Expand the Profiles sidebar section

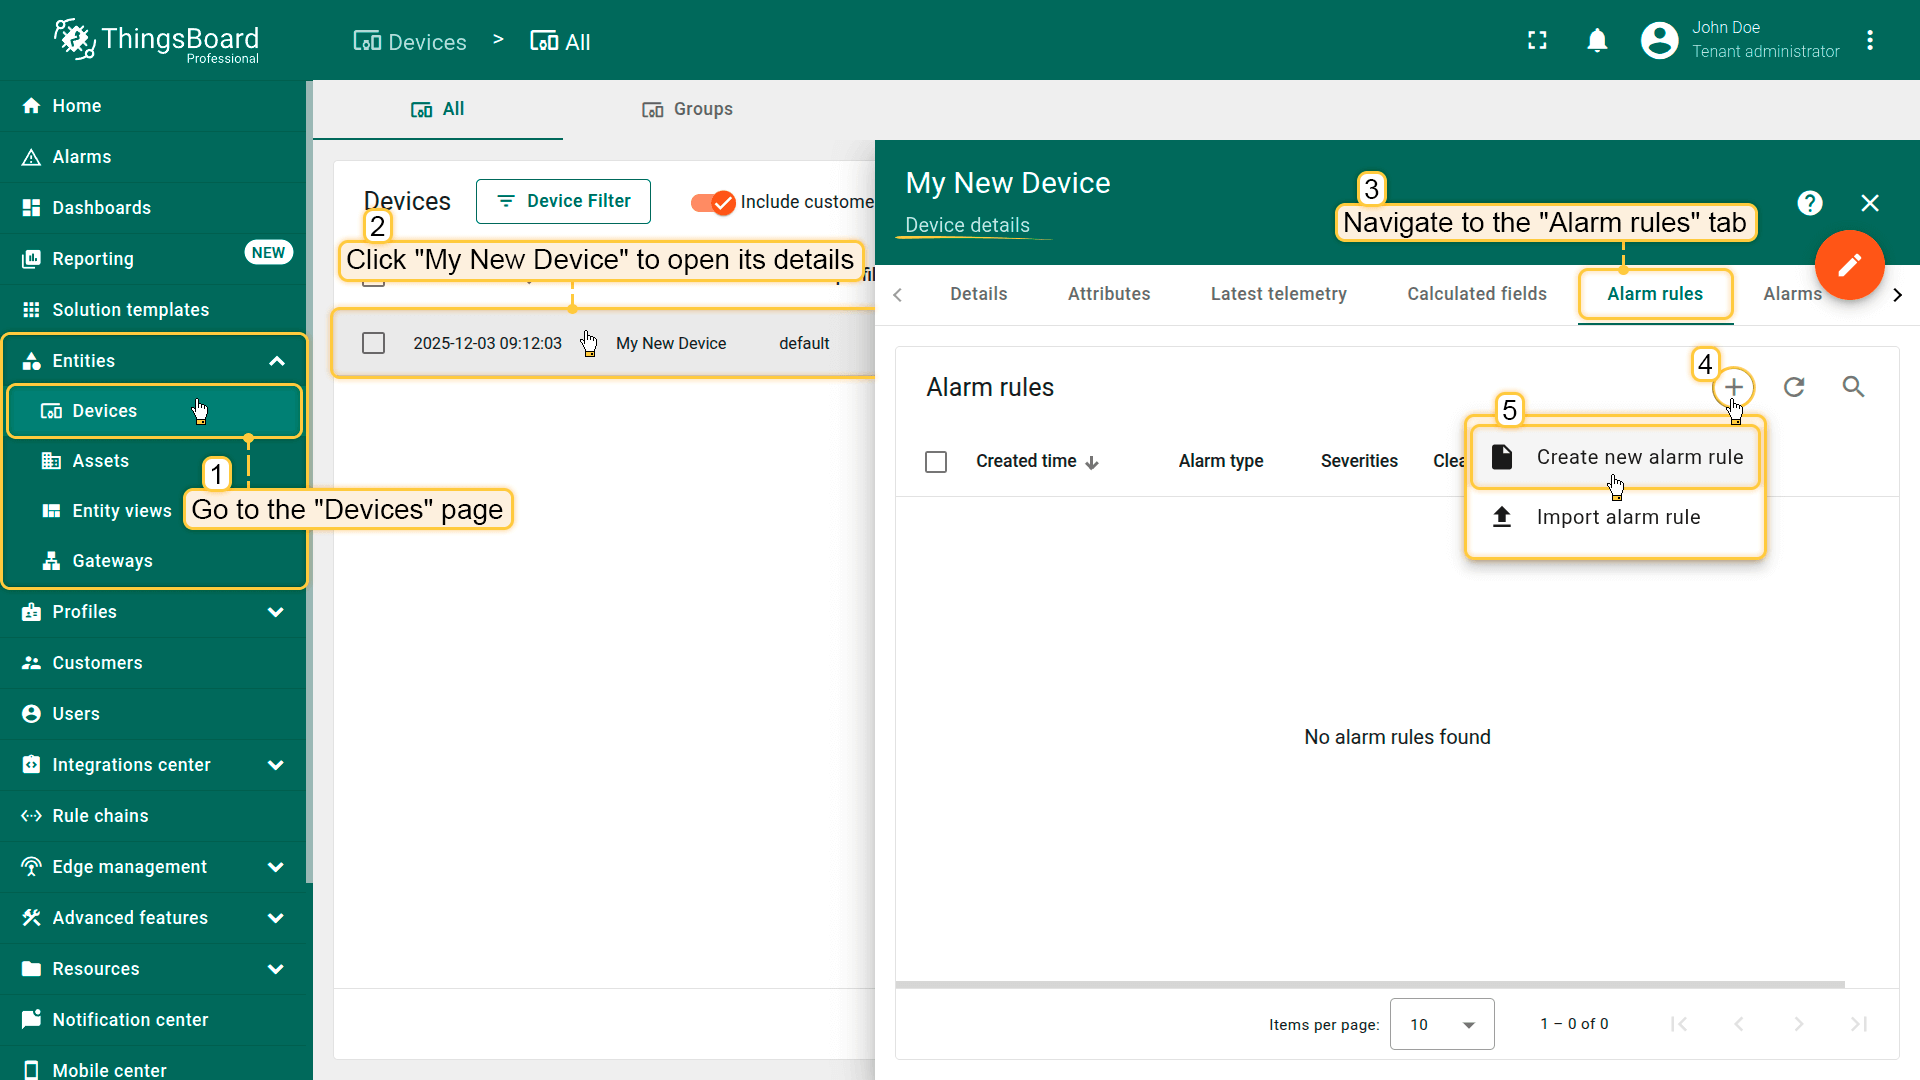[x=276, y=612]
